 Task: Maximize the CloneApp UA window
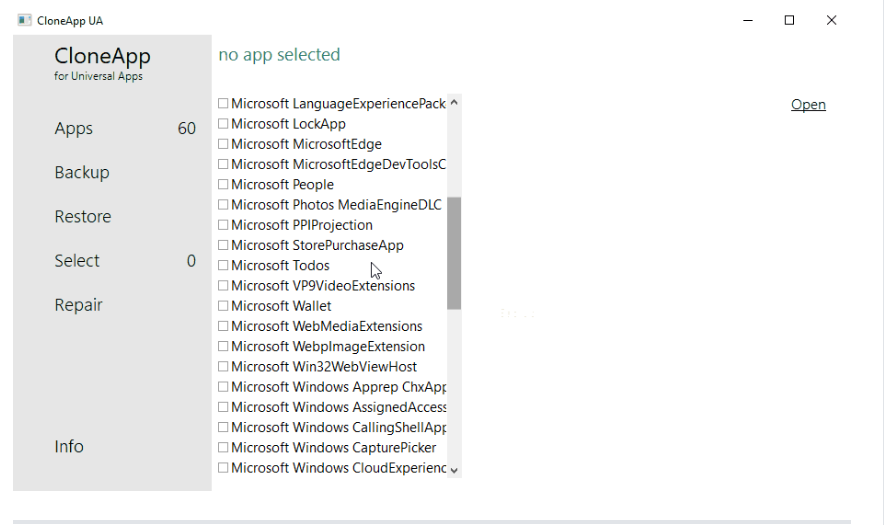coord(789,21)
